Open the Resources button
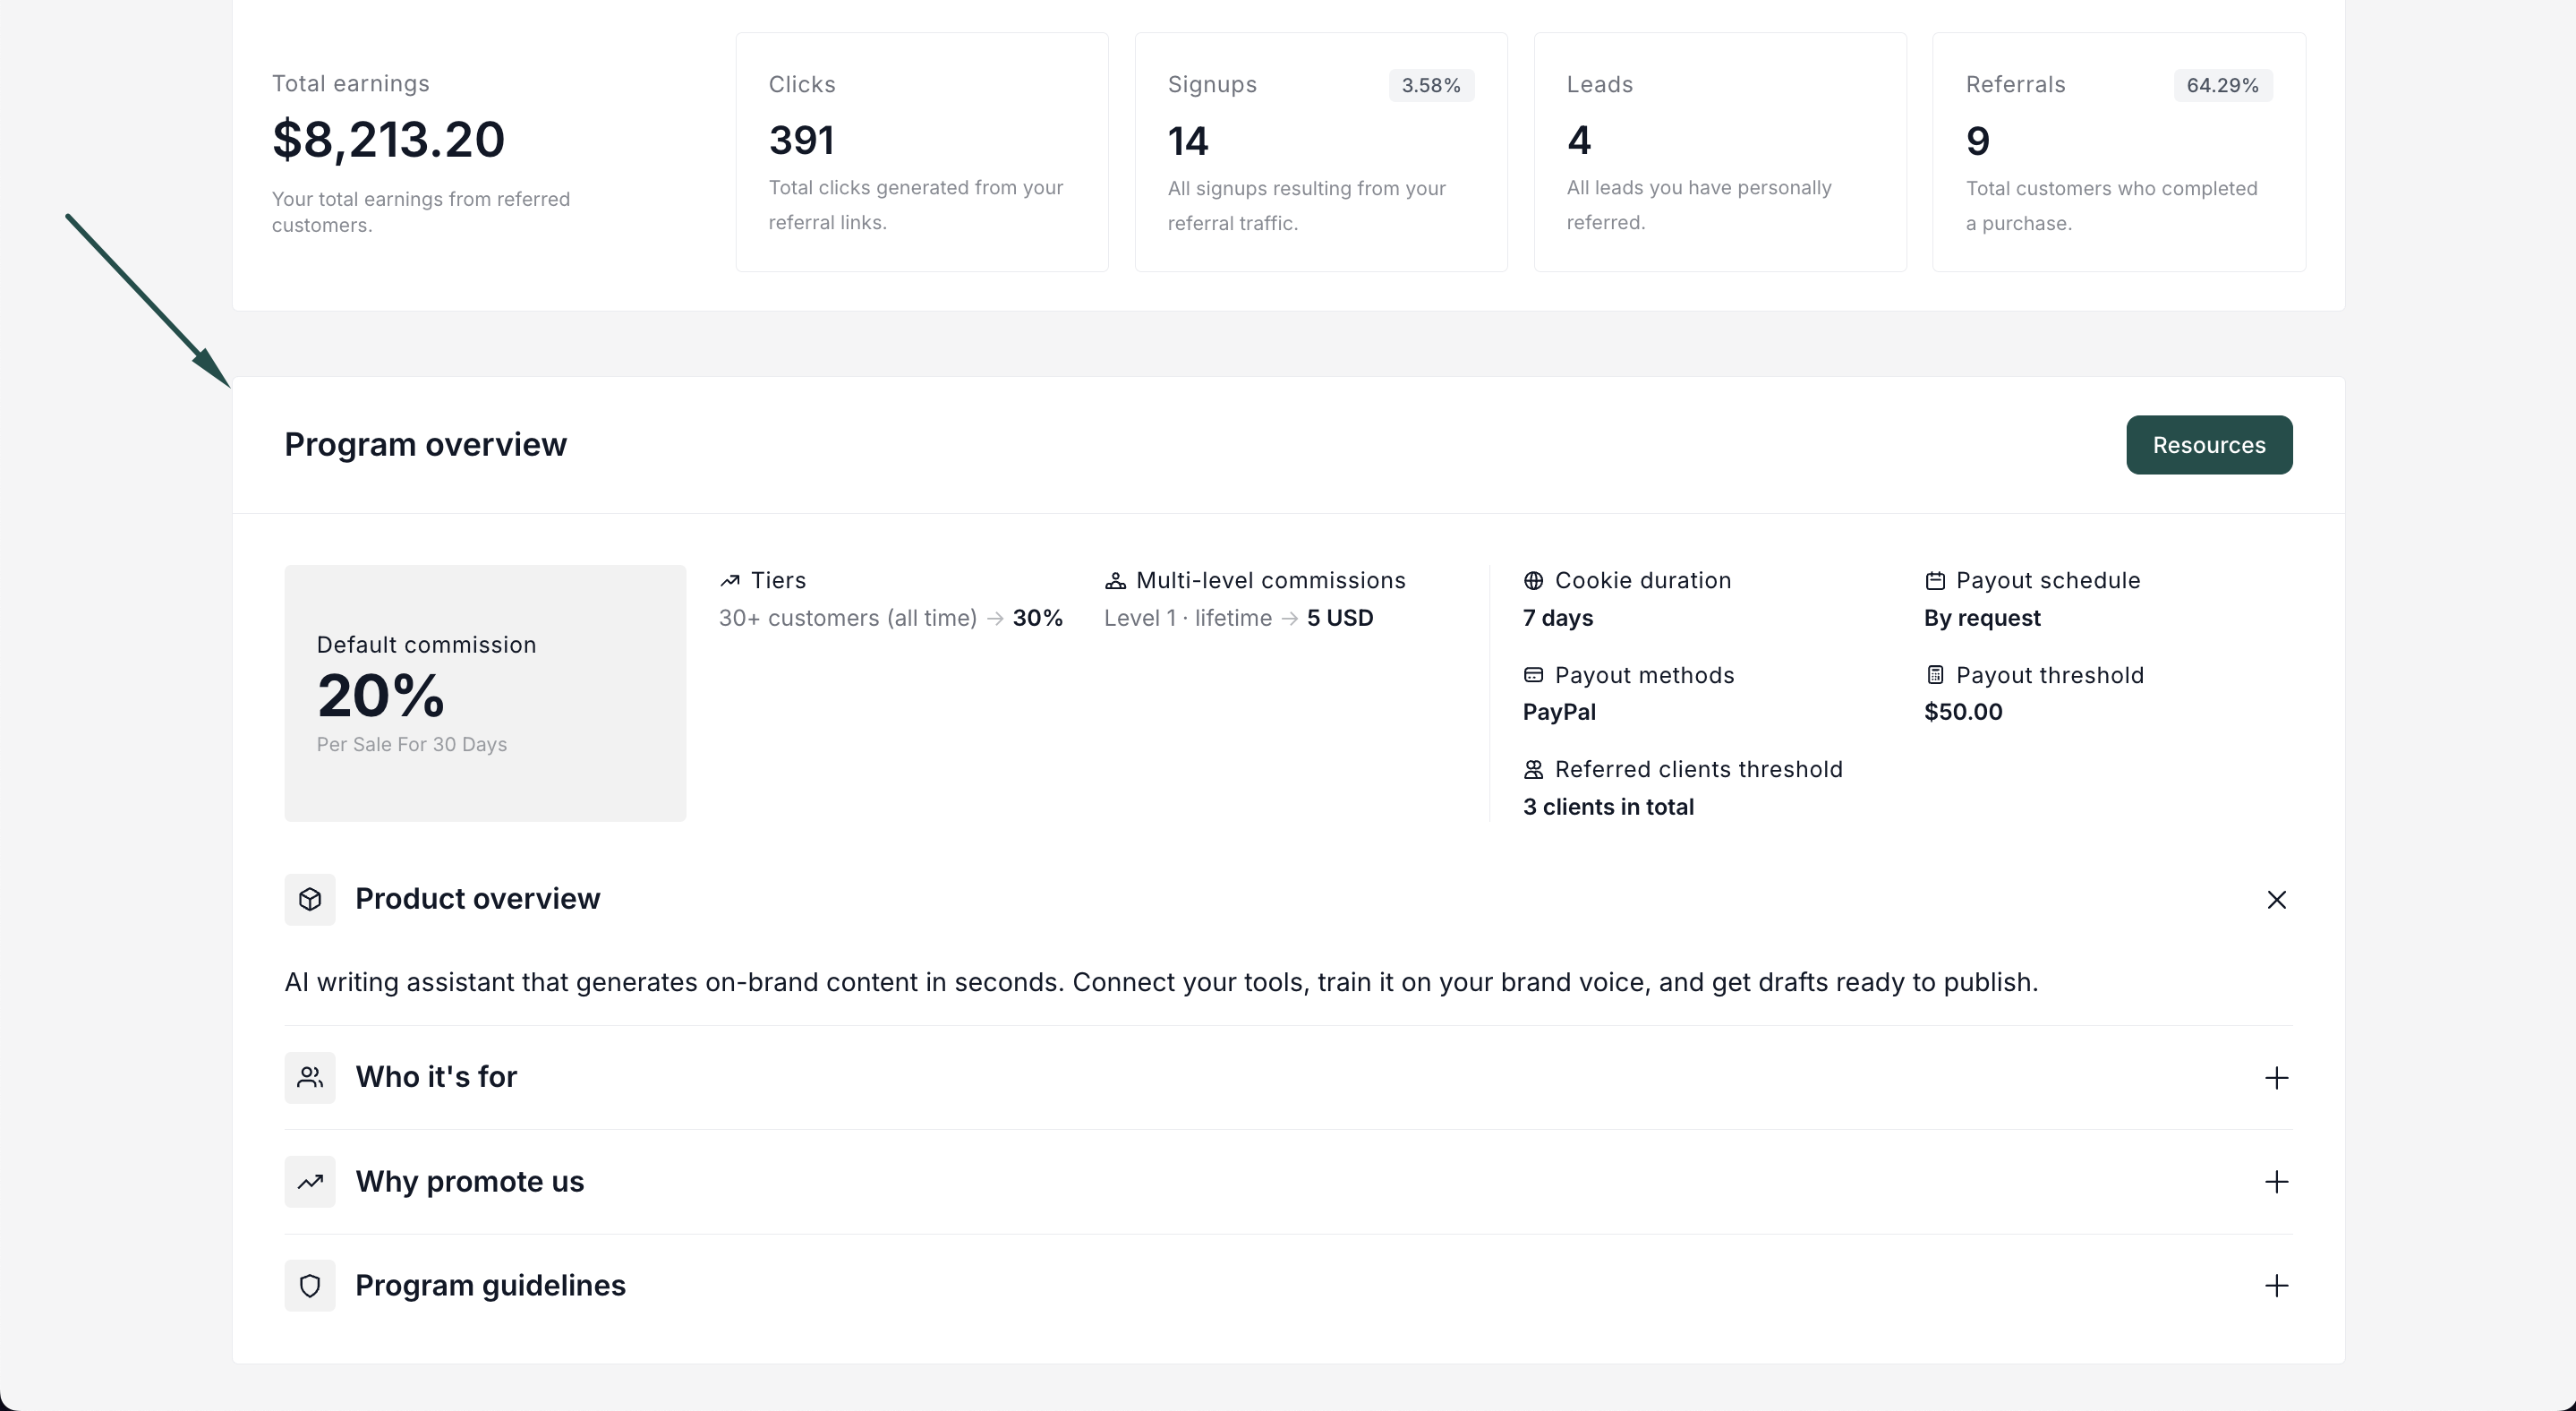The height and width of the screenshot is (1411, 2576). (2208, 445)
